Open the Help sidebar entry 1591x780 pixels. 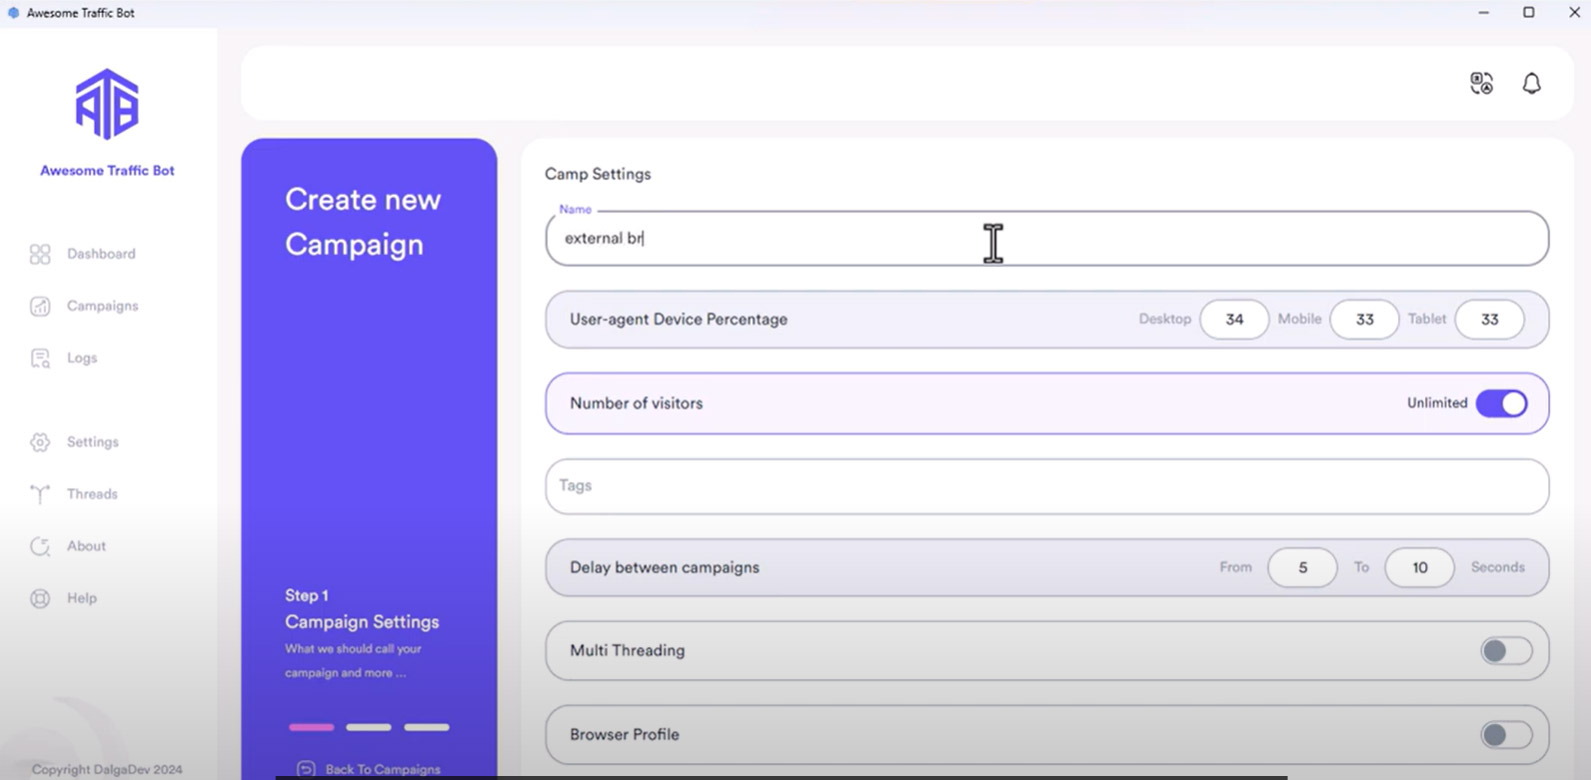(82, 598)
